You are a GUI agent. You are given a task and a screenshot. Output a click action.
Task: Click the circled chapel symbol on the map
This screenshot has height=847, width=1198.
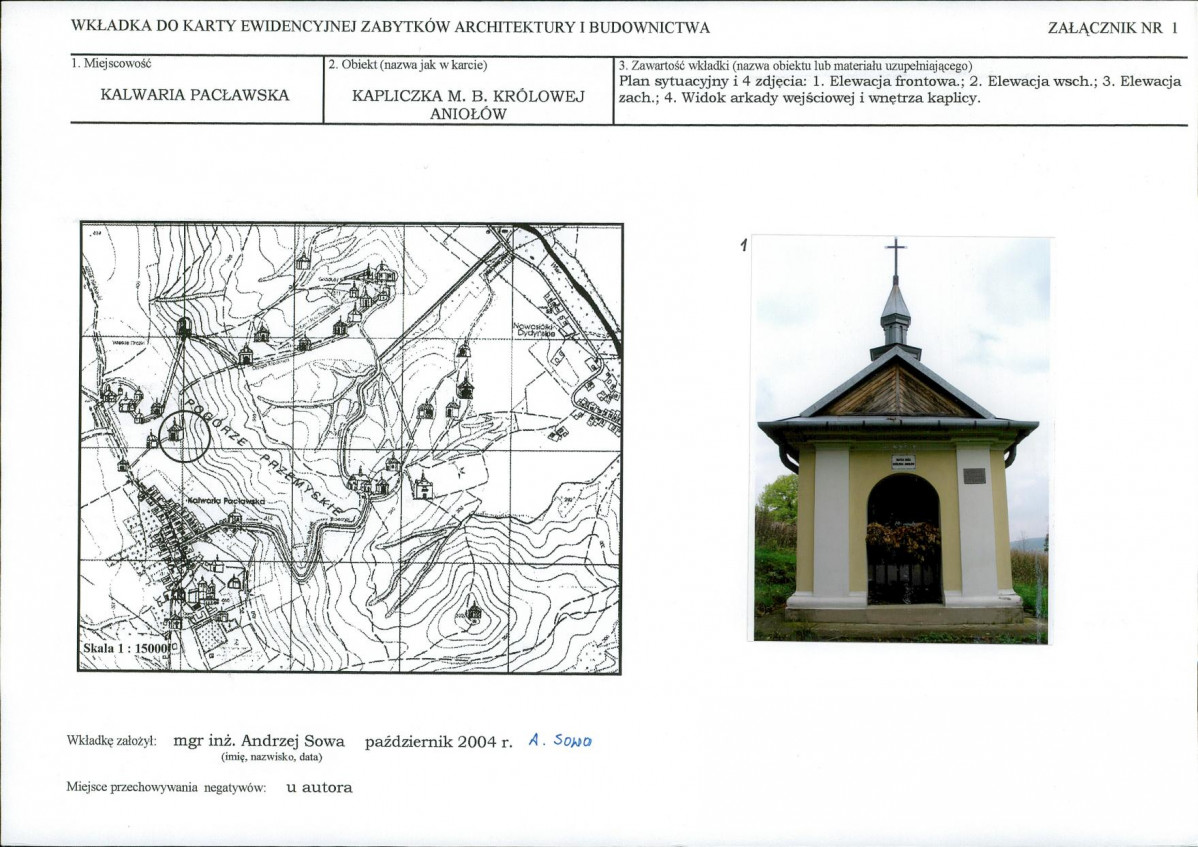pyautogui.click(x=177, y=432)
